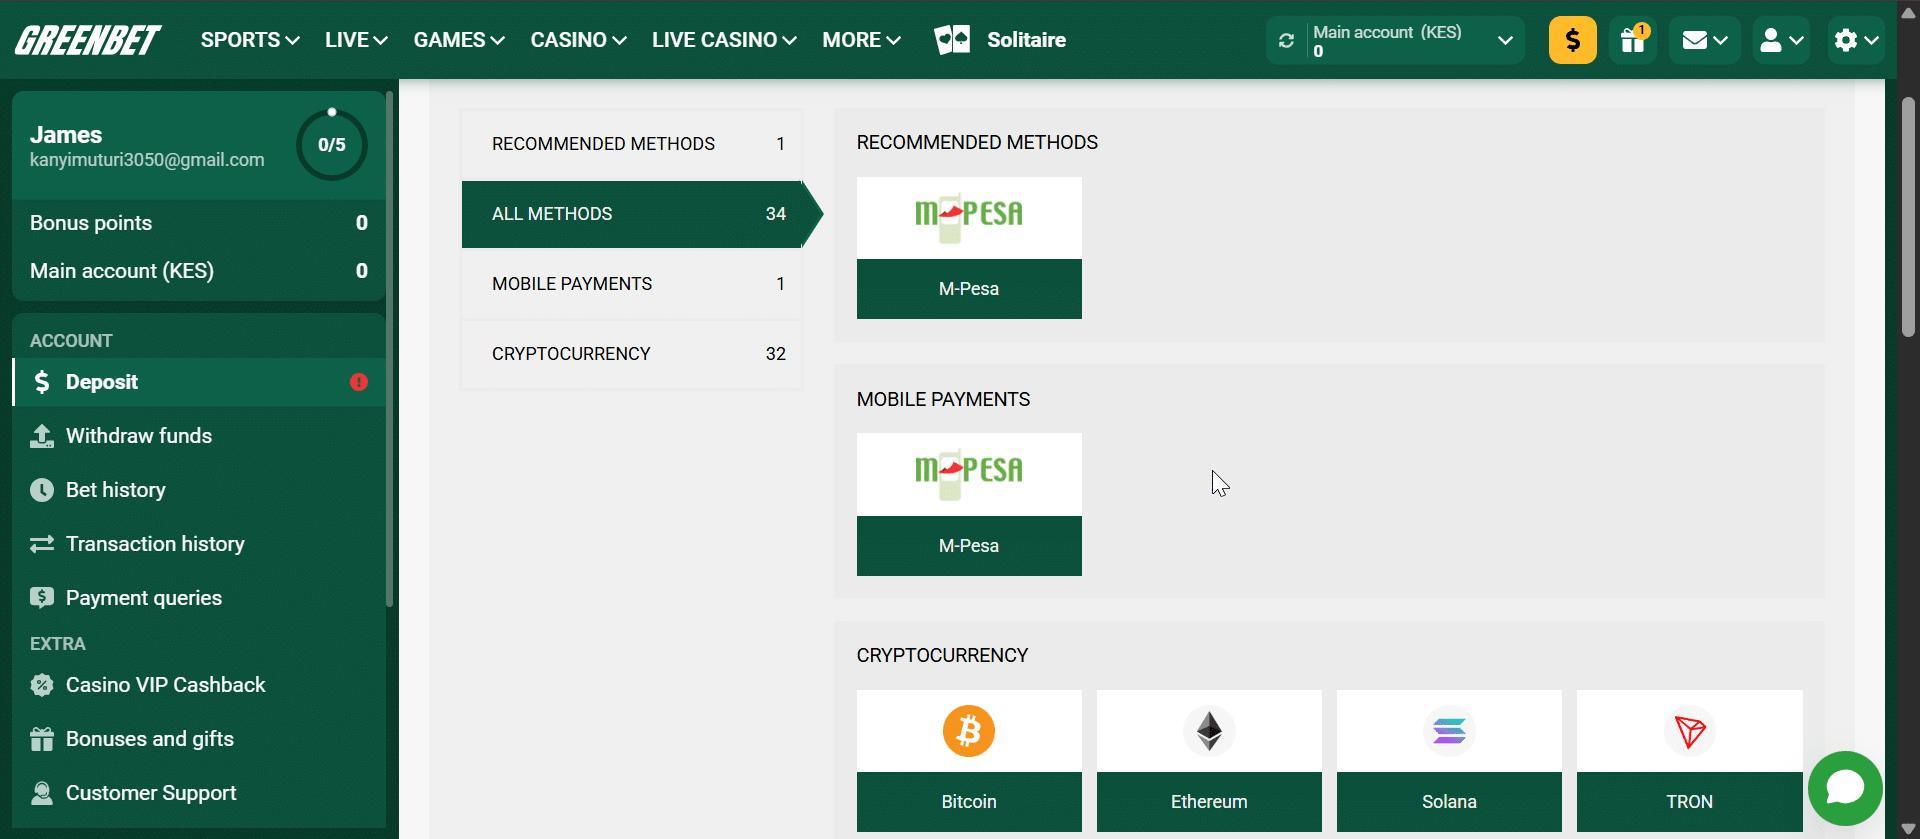
Task: Click the Main account (KES) sidebar row
Action: click(199, 271)
